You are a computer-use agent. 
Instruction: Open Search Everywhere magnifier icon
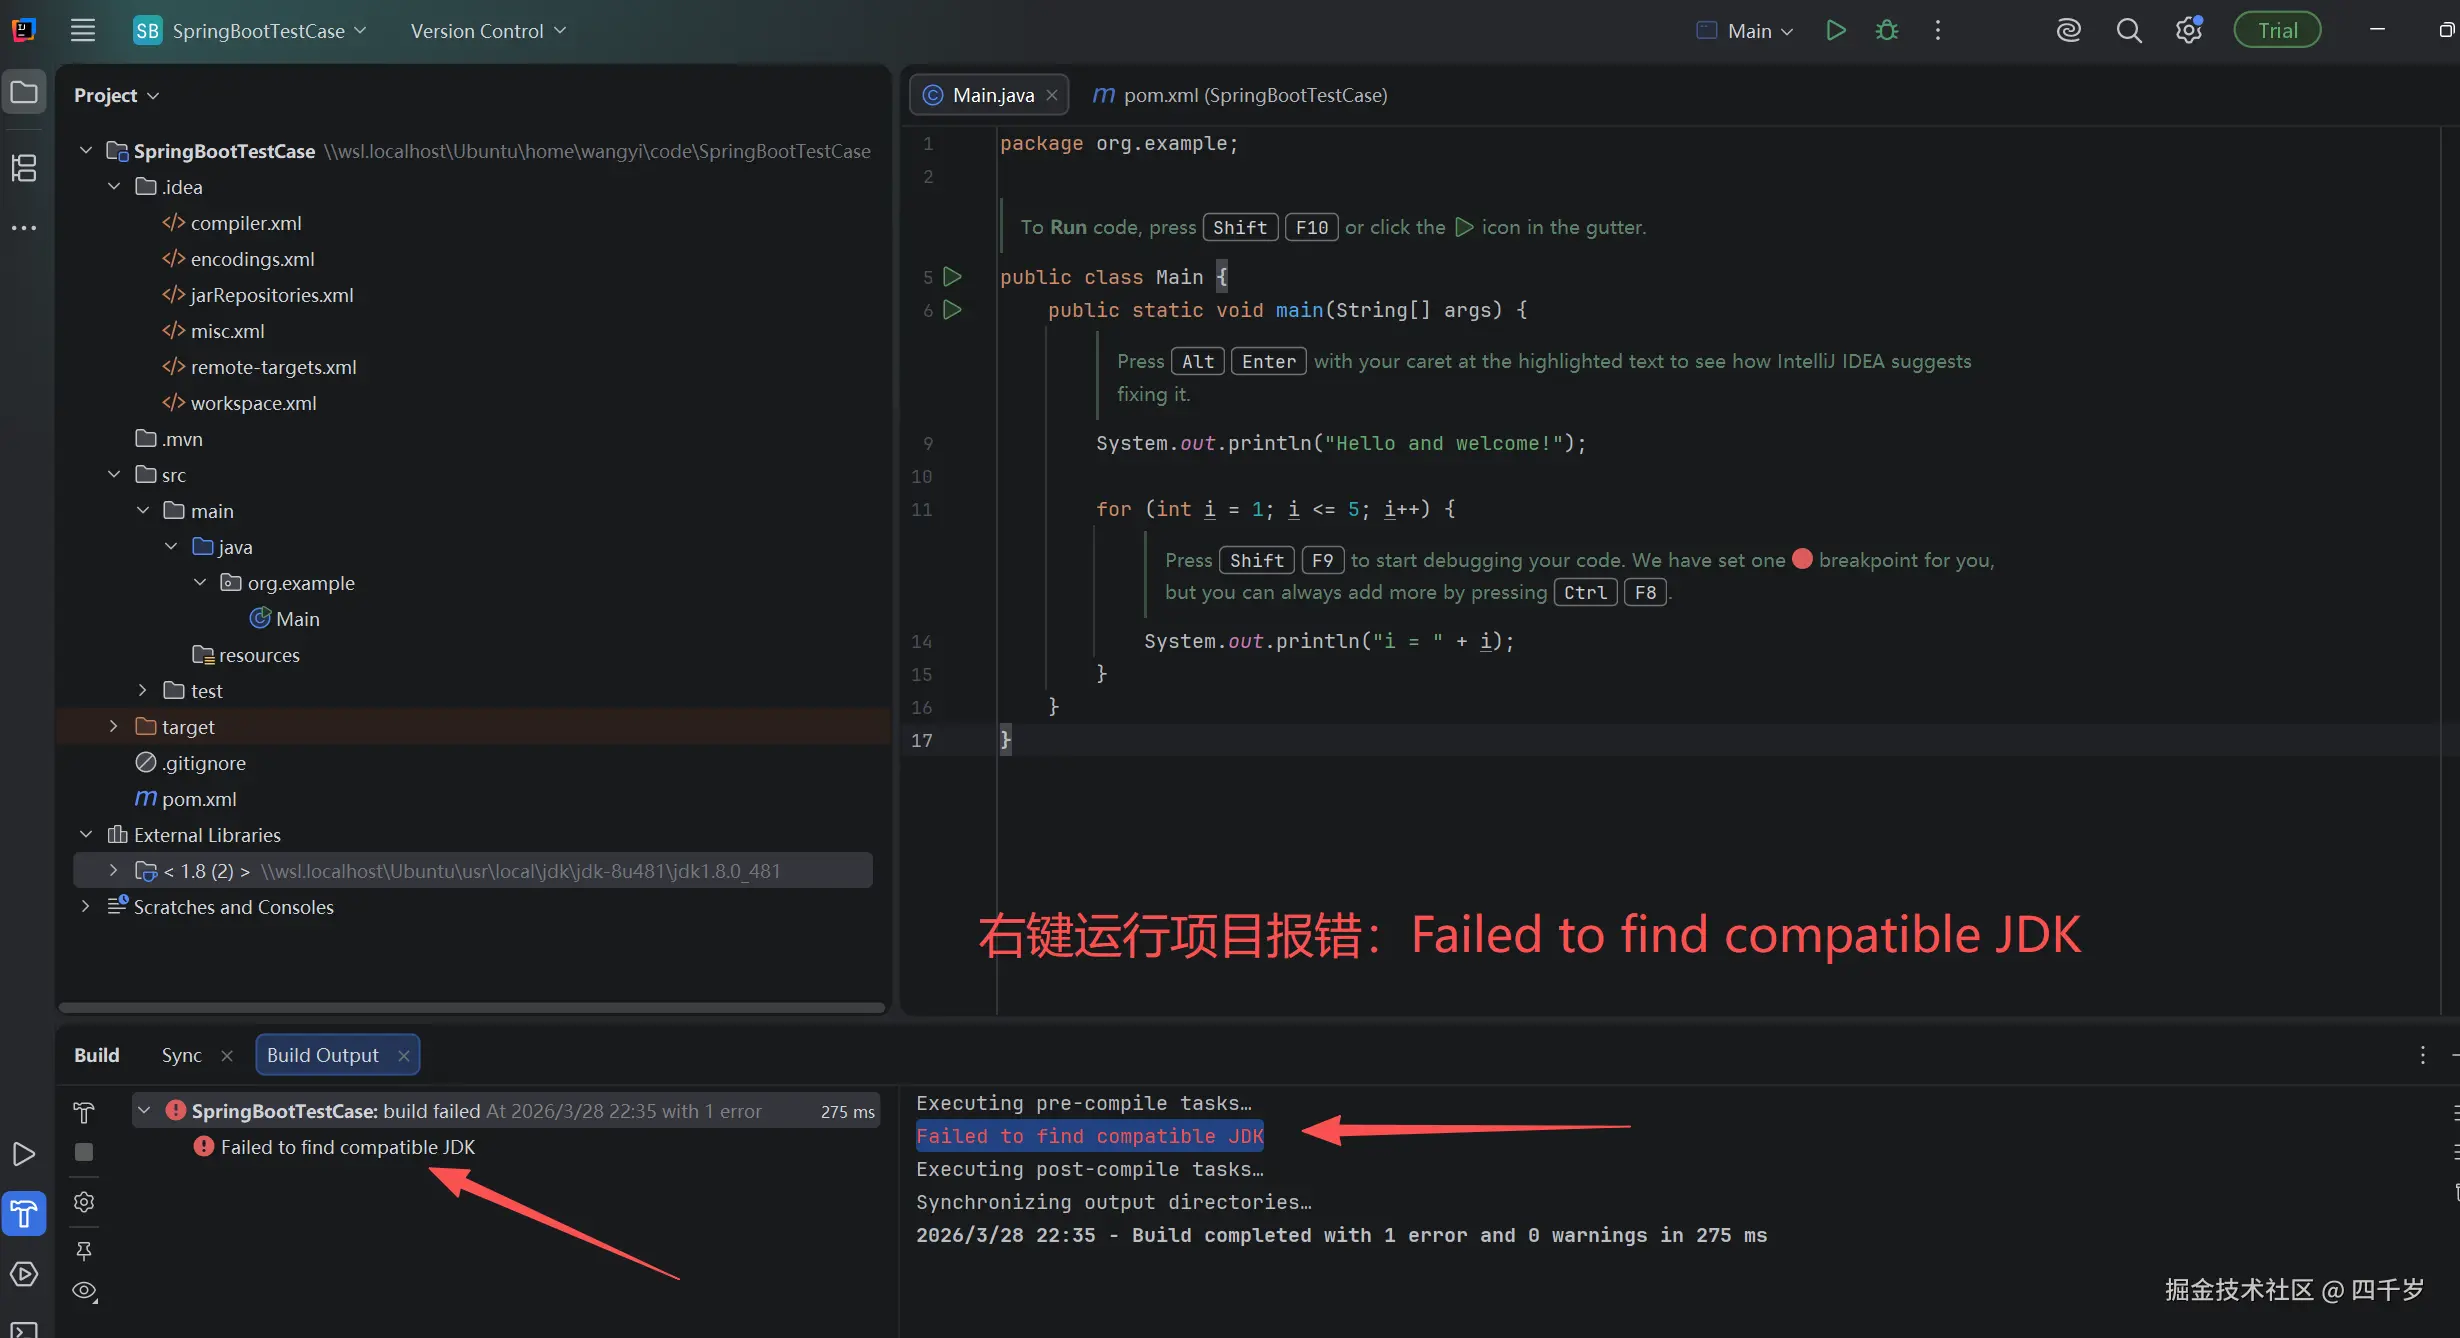pos(2129,31)
